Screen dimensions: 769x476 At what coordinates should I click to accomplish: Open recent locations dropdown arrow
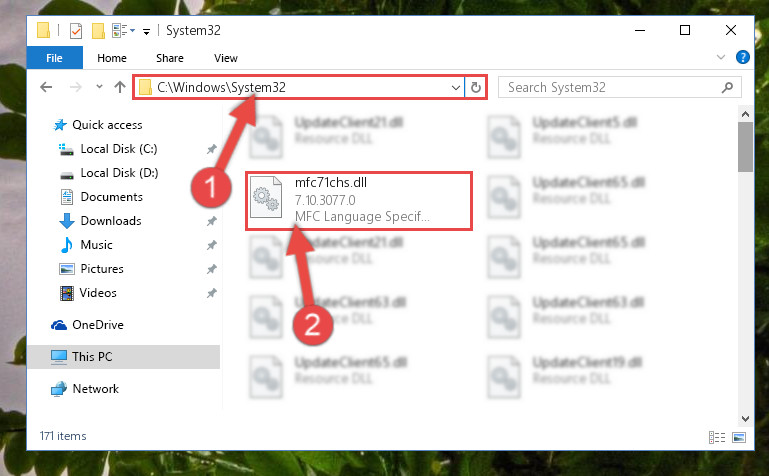point(99,87)
